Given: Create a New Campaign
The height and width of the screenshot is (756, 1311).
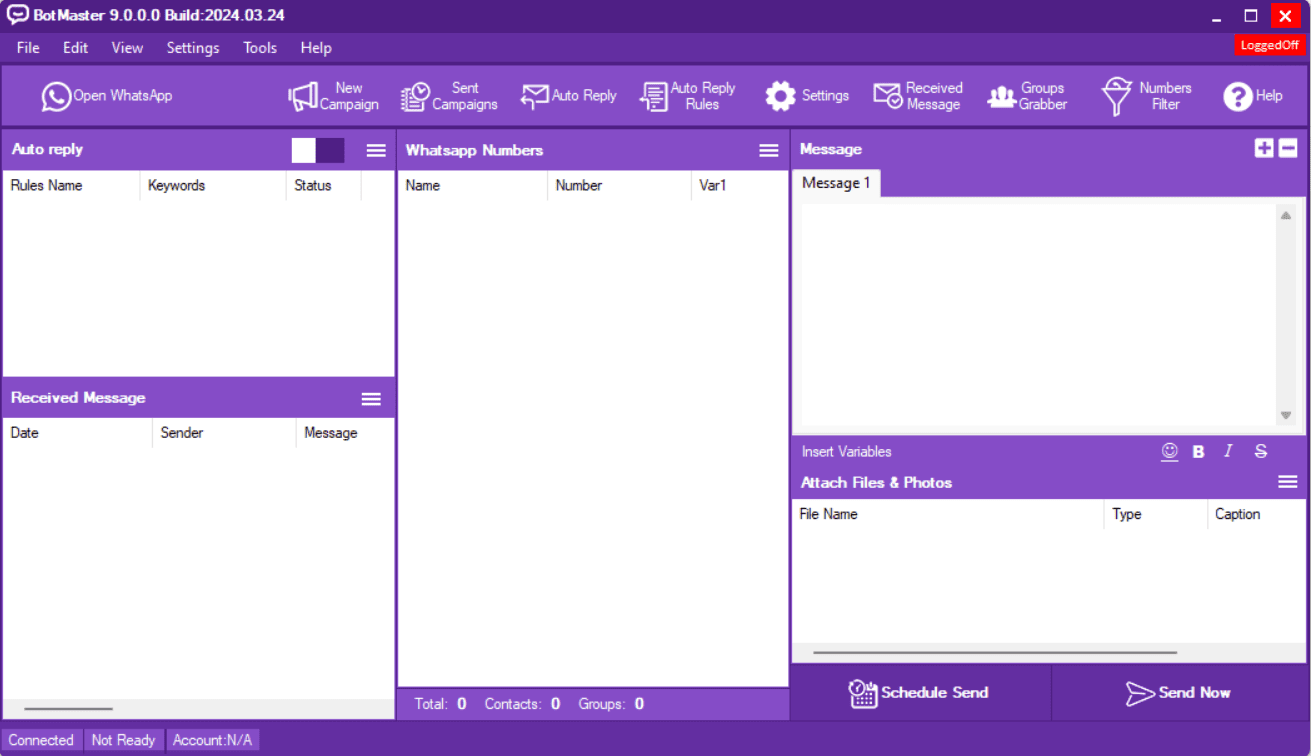Looking at the screenshot, I should click(x=333, y=95).
